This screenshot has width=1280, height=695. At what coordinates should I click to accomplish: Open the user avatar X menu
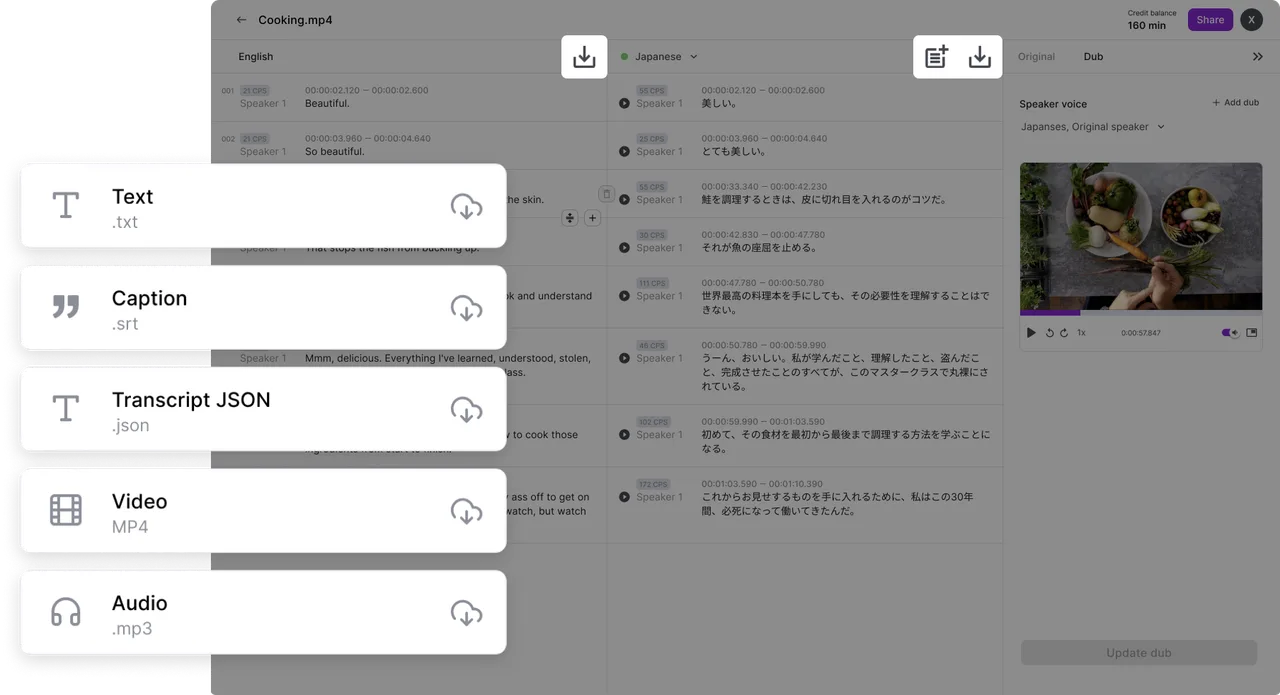pyautogui.click(x=1251, y=20)
